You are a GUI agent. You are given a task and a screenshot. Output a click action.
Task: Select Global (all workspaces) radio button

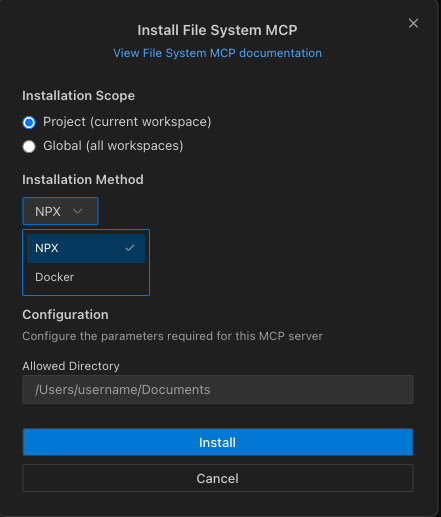tap(29, 146)
